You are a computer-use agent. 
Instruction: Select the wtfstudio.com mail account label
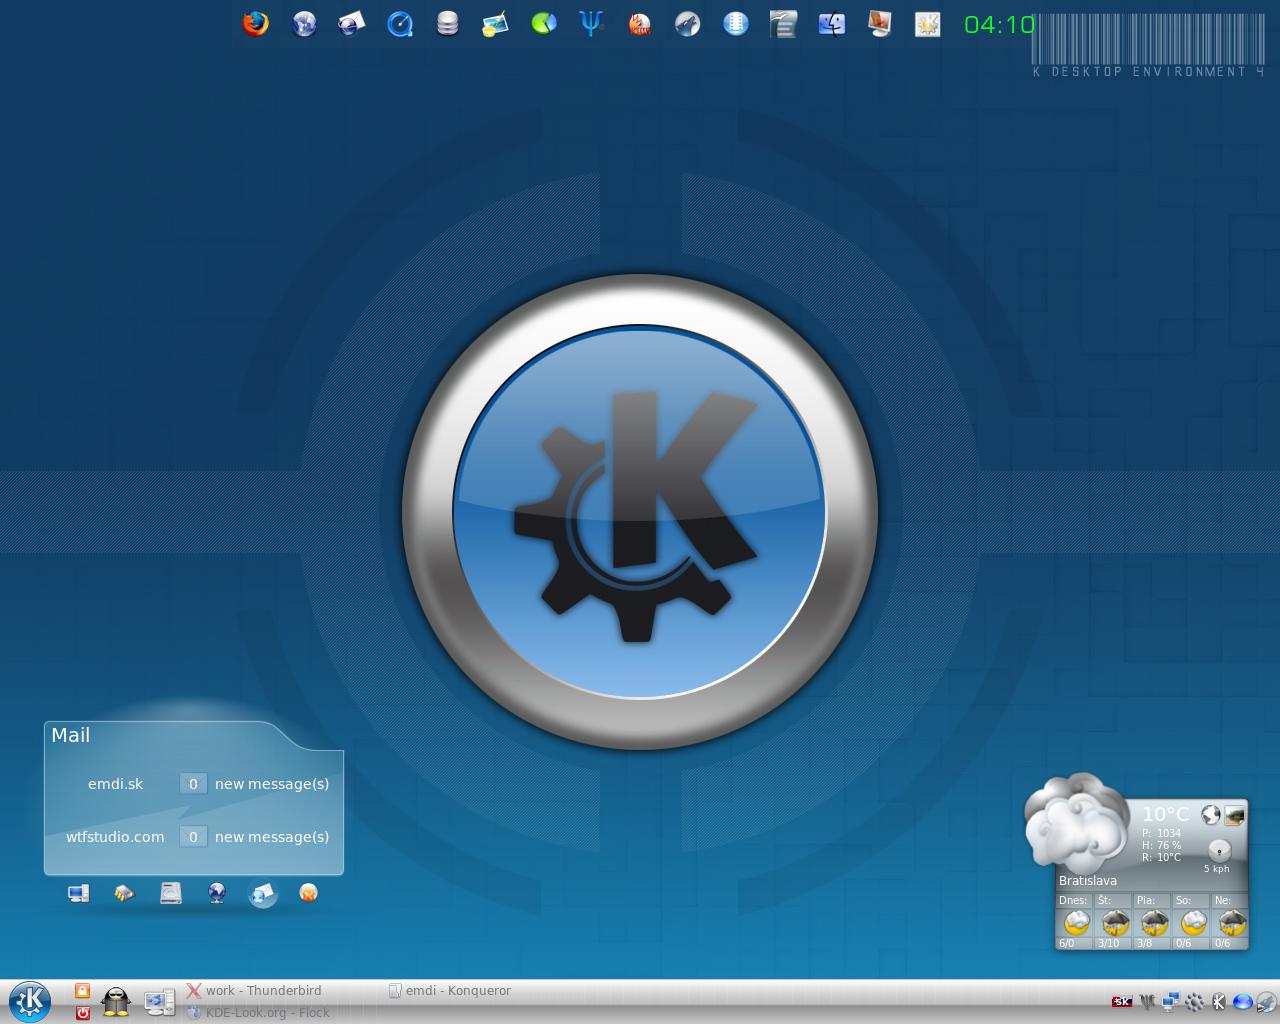(115, 837)
